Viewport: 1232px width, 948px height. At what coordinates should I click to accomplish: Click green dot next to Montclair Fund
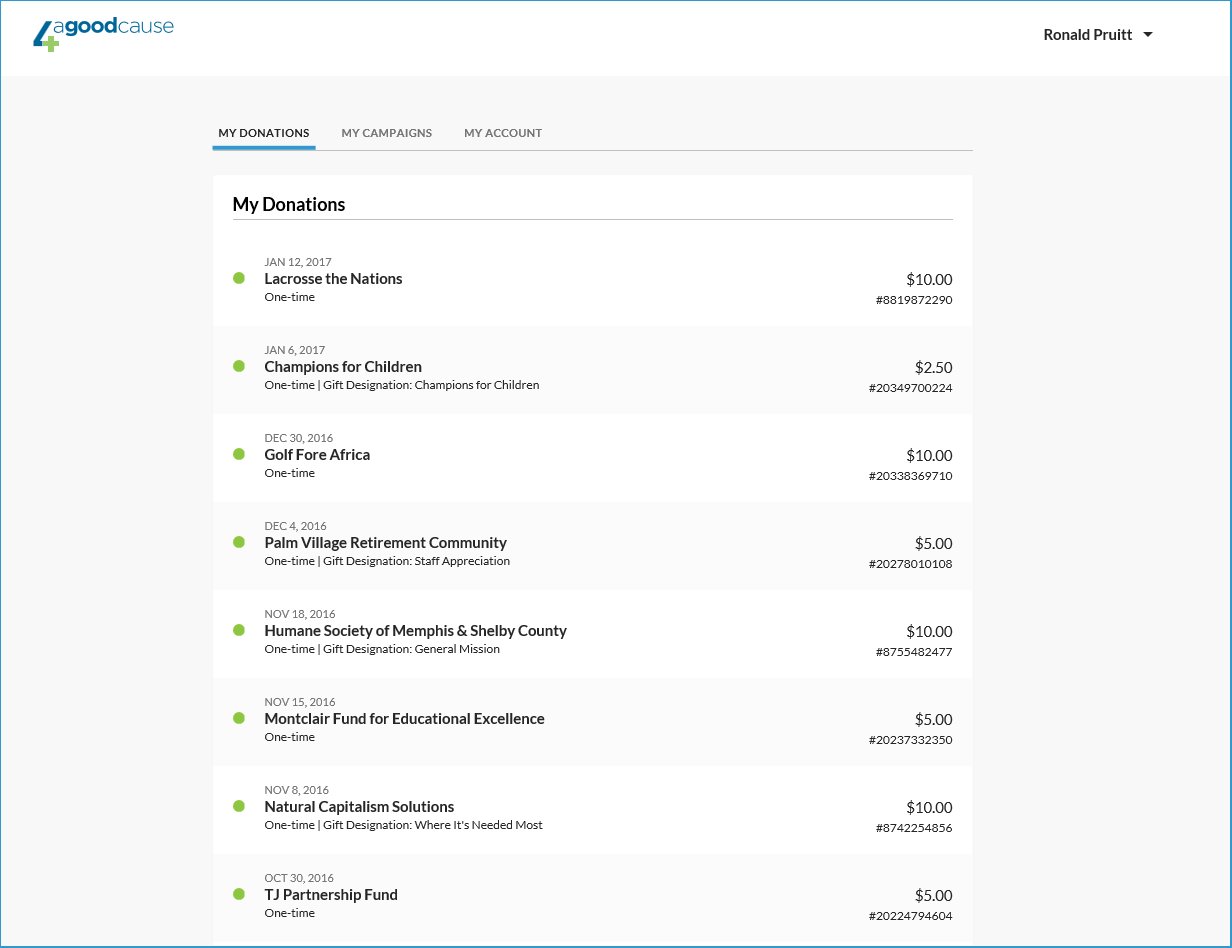tap(239, 718)
